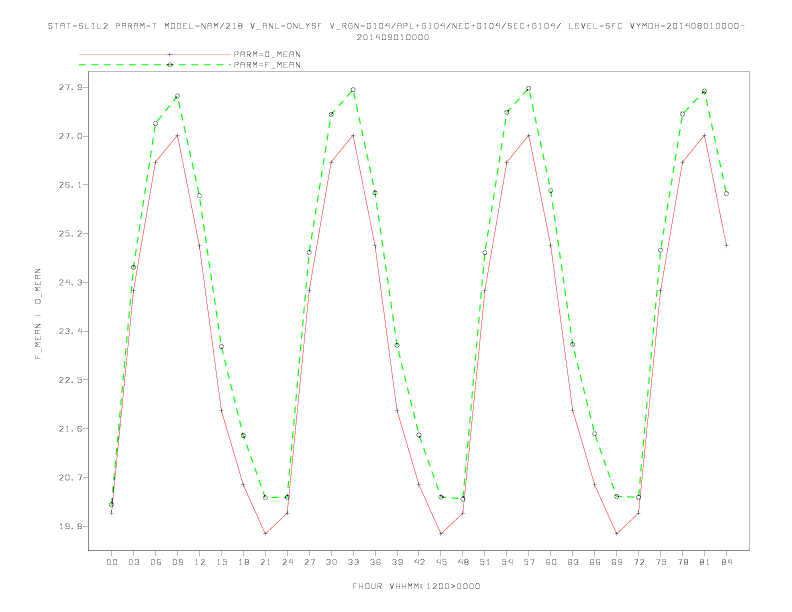Click the y-axis tick label 27.0
This screenshot has height=612, width=792.
pyautogui.click(x=70, y=136)
